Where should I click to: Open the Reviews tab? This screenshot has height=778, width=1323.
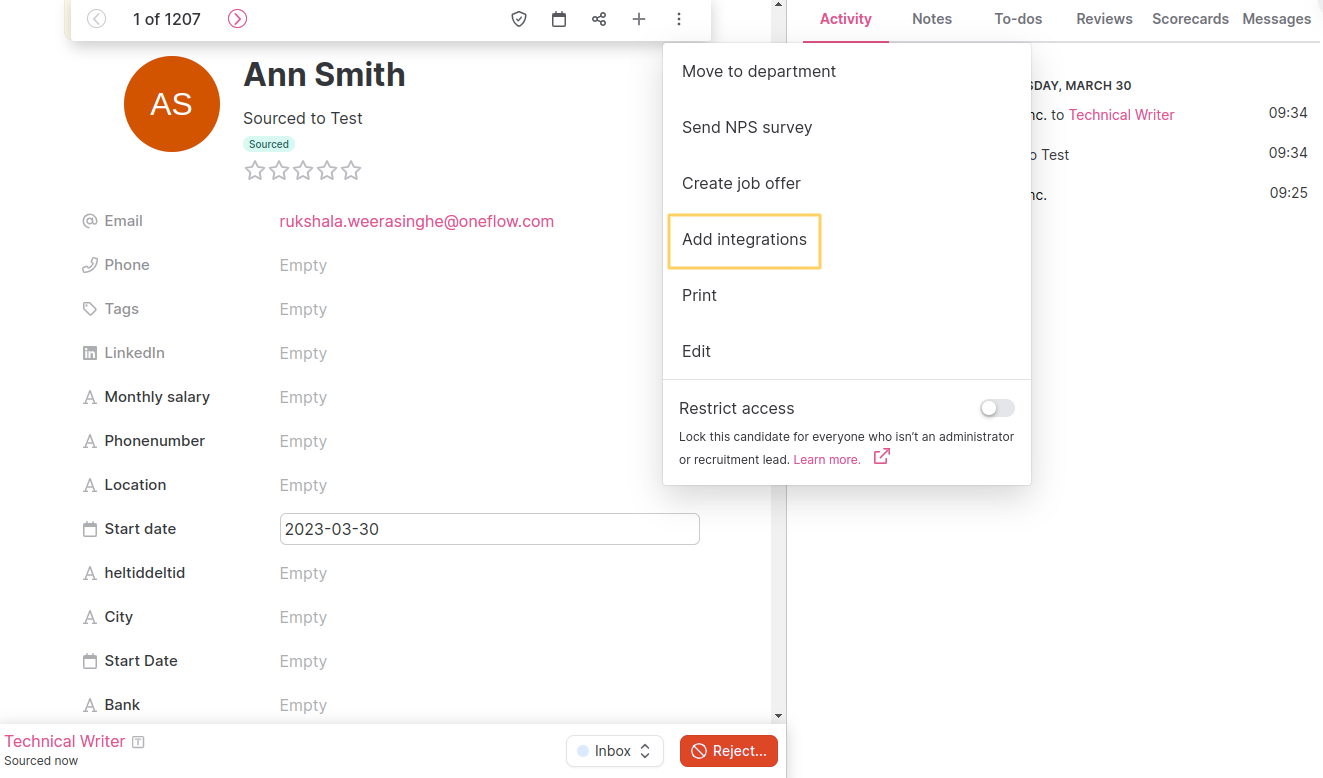pyautogui.click(x=1104, y=19)
